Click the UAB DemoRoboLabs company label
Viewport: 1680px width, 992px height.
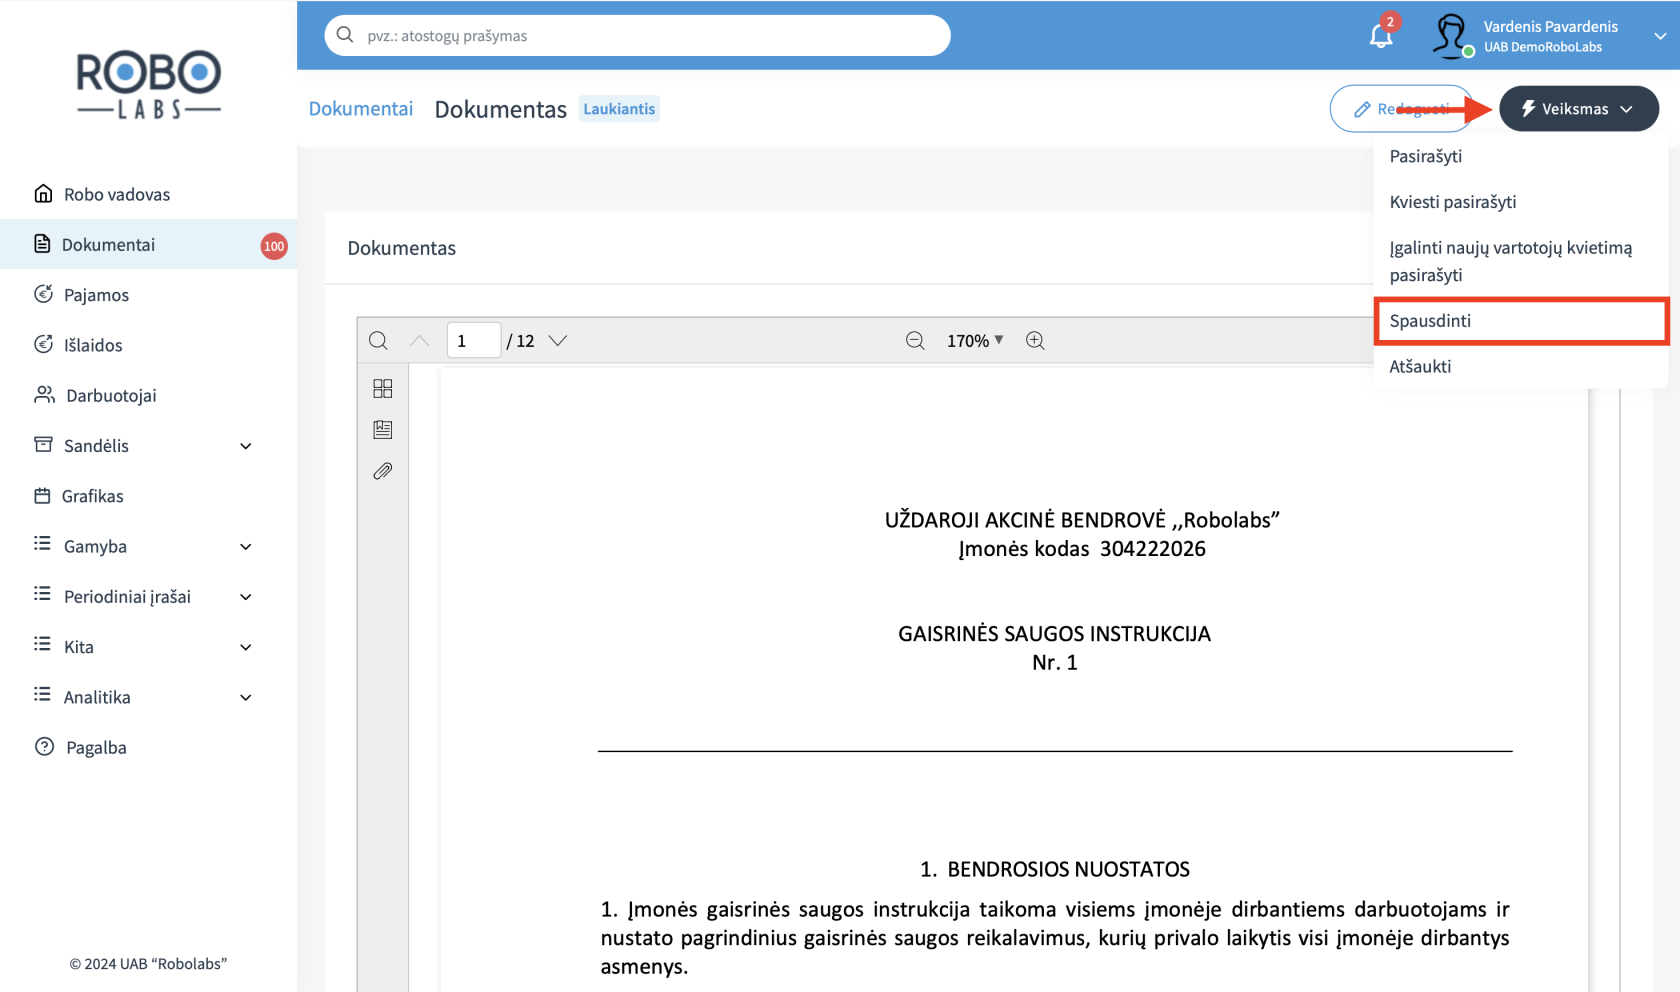click(x=1542, y=47)
